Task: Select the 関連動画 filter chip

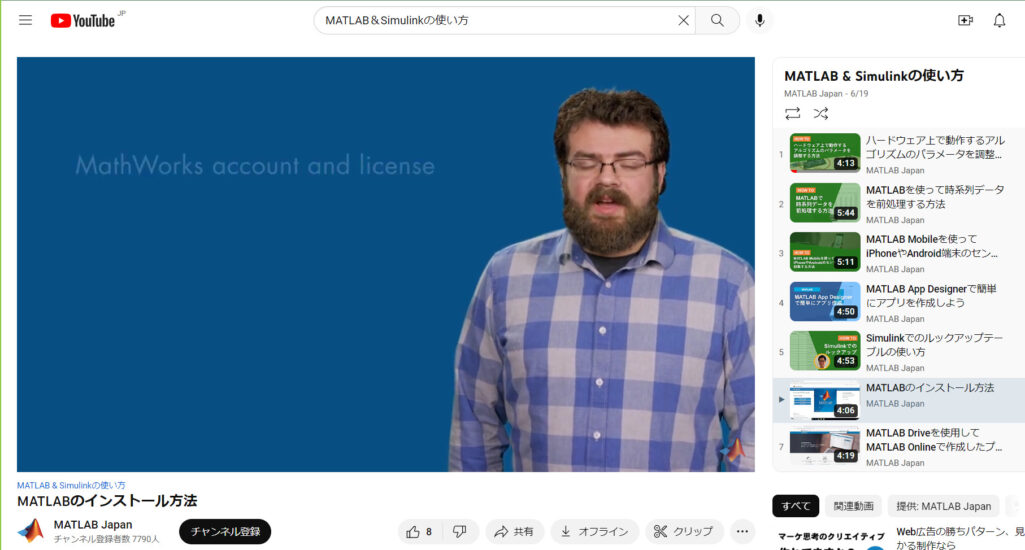Action: [x=853, y=506]
